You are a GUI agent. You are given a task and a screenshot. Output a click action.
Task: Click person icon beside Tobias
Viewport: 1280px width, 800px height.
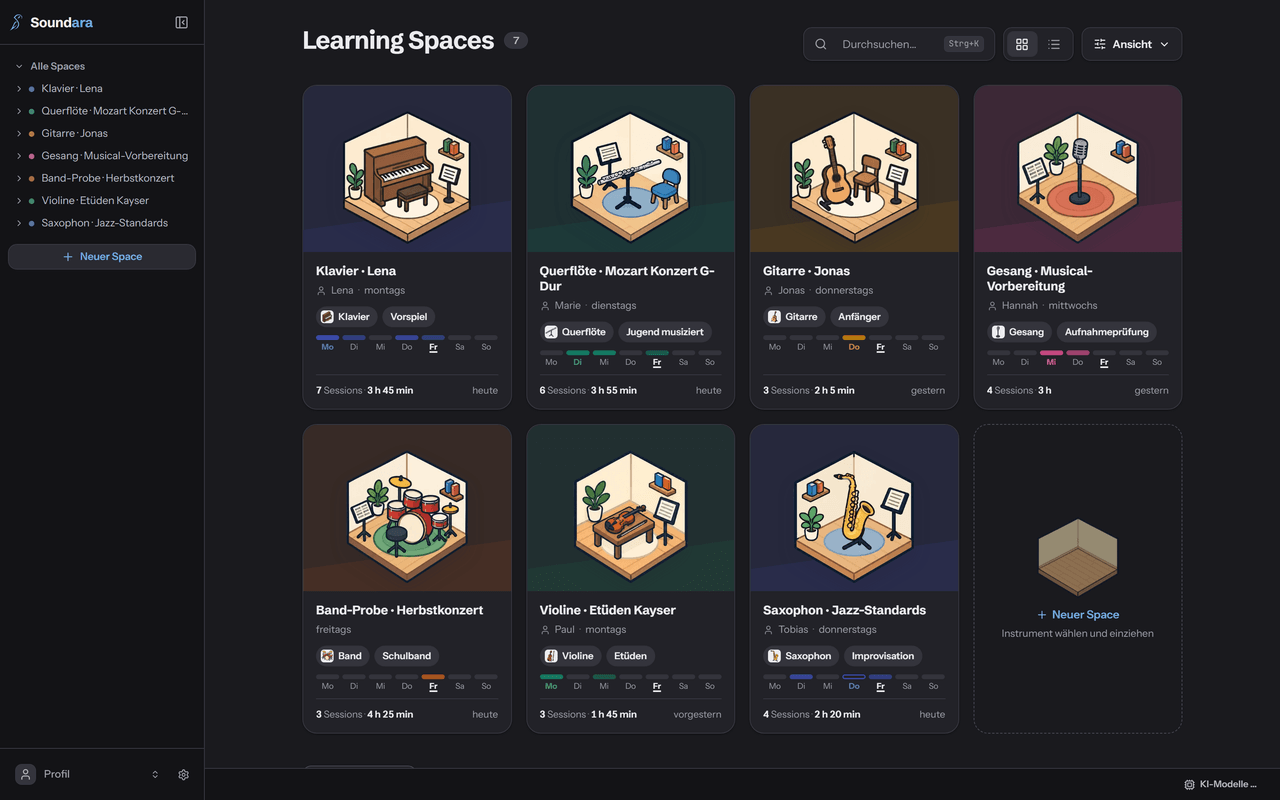[x=768, y=630]
